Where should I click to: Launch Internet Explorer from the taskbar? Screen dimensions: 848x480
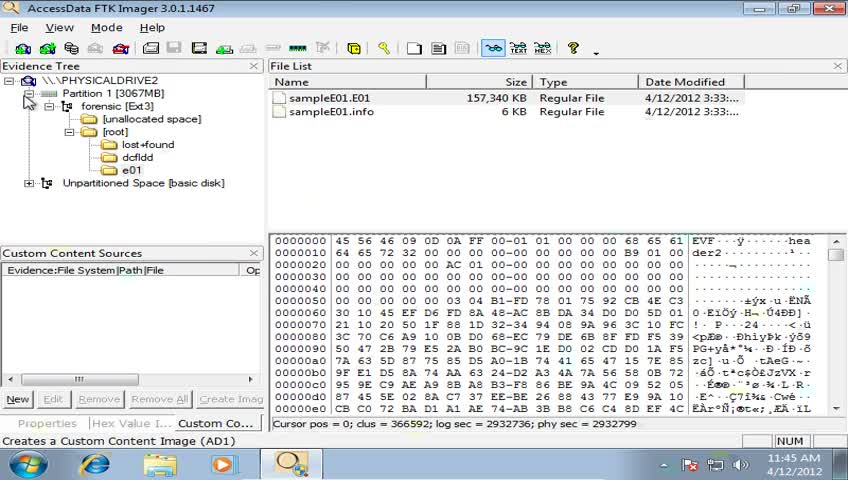pyautogui.click(x=95, y=464)
